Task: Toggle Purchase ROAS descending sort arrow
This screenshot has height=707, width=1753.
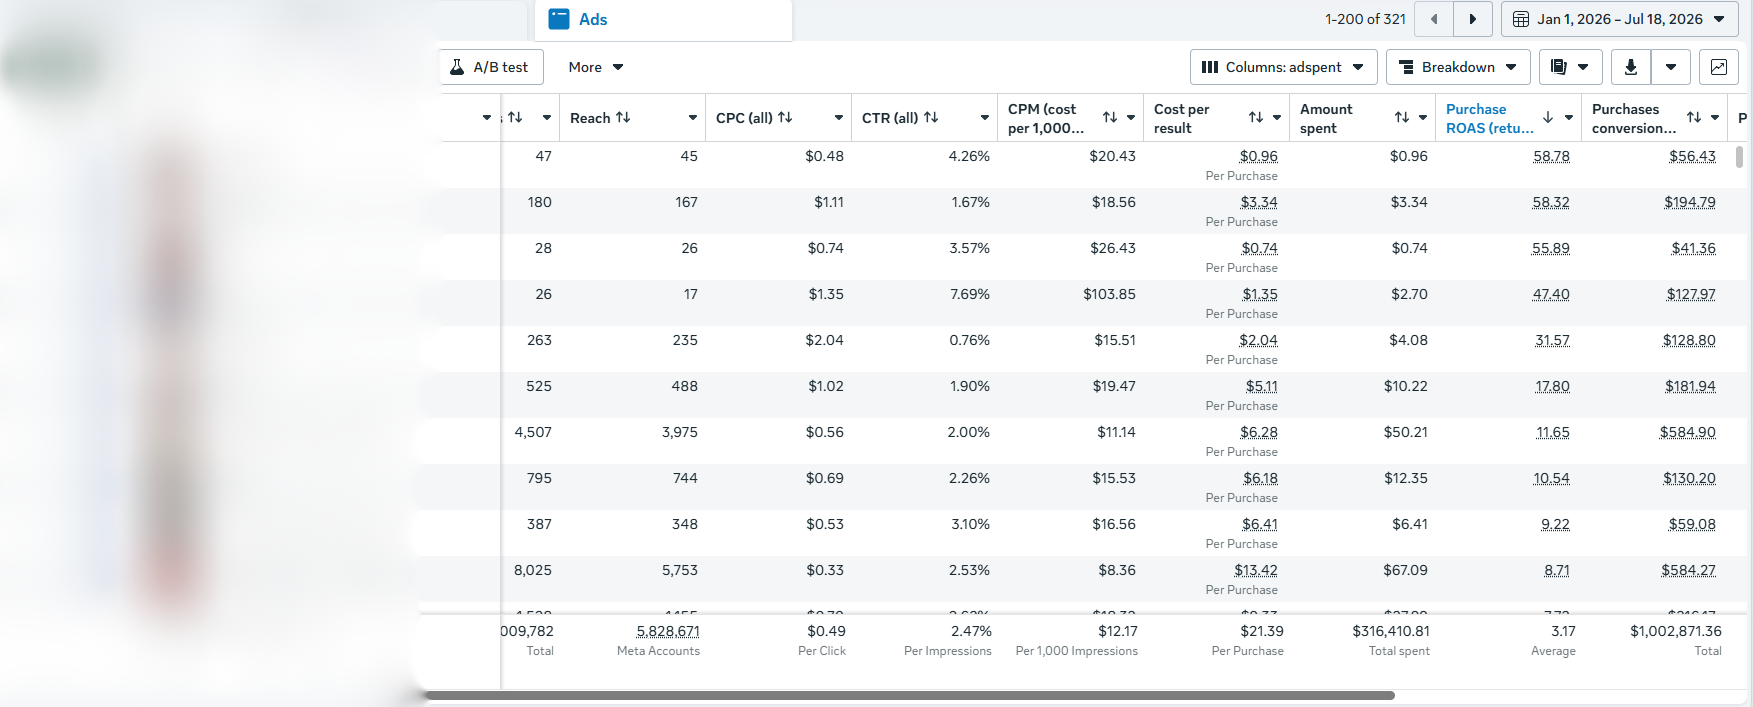Action: 1548,117
